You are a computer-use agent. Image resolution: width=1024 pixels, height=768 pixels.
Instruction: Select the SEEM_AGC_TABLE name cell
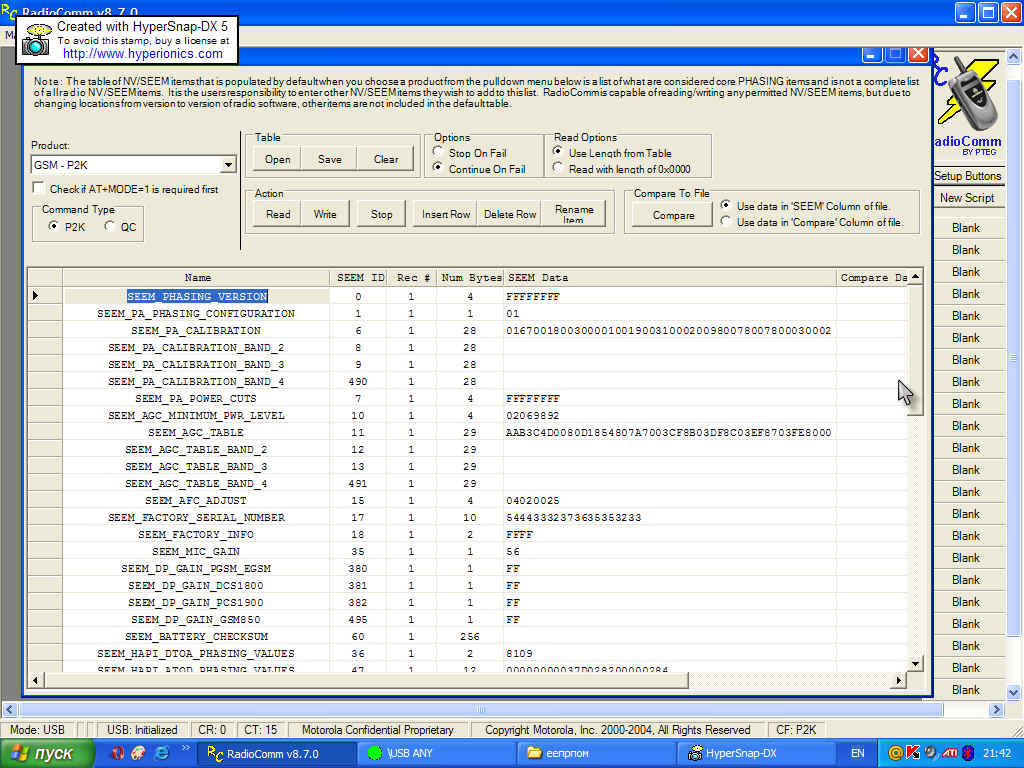tap(196, 432)
